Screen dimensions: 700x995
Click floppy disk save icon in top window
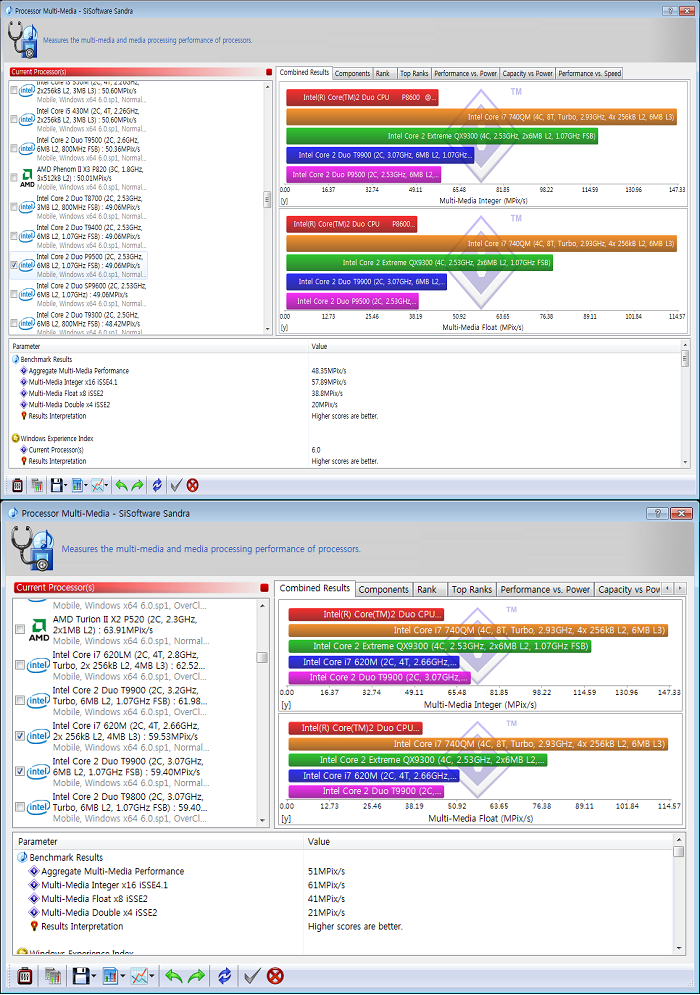tap(56, 485)
